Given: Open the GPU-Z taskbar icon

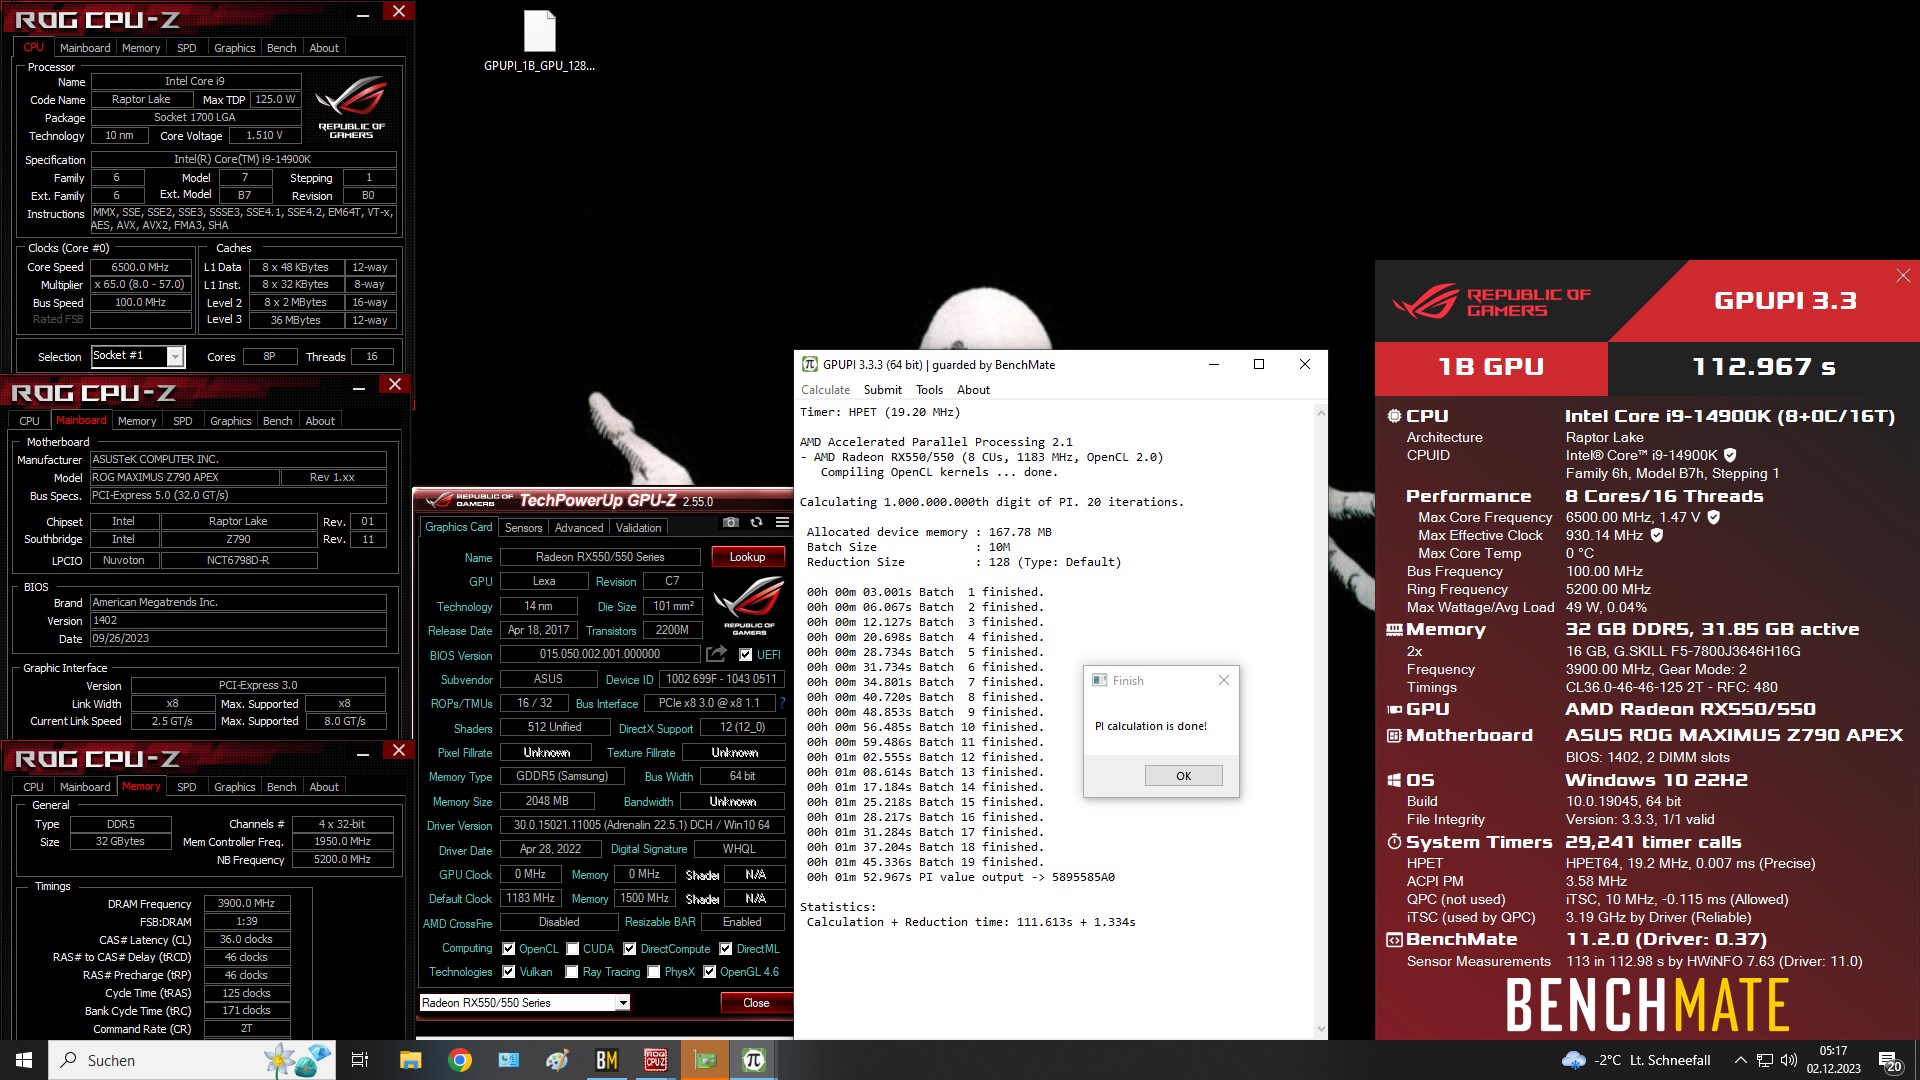Looking at the screenshot, I should (x=705, y=1060).
